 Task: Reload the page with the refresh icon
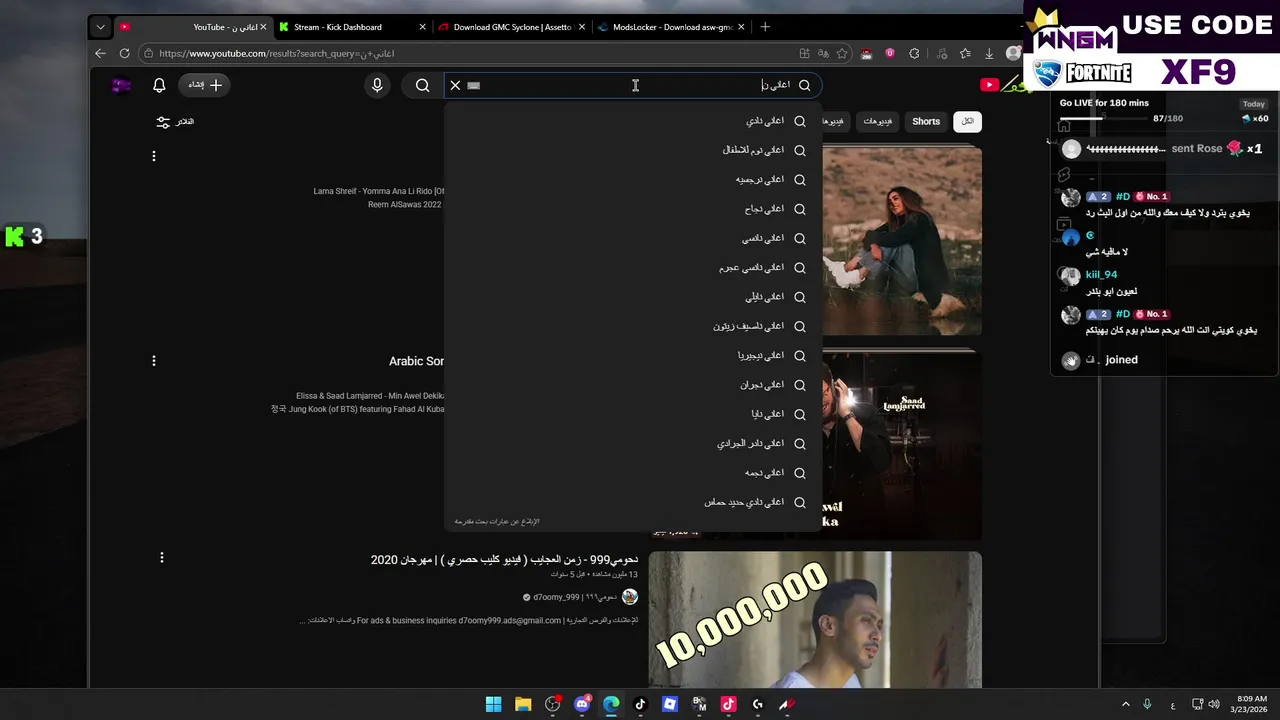124,53
